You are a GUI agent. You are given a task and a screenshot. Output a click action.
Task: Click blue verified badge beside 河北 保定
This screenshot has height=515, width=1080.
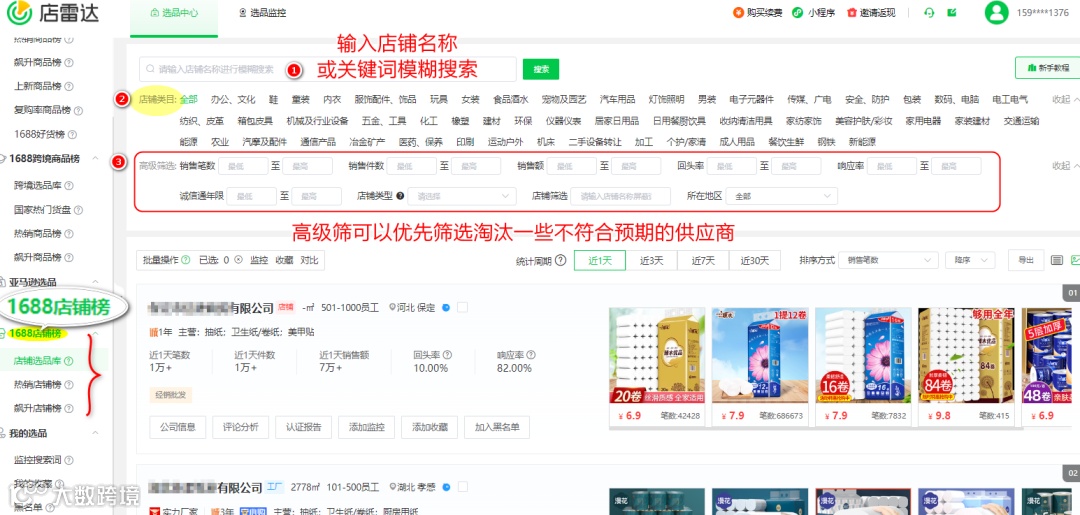click(446, 307)
